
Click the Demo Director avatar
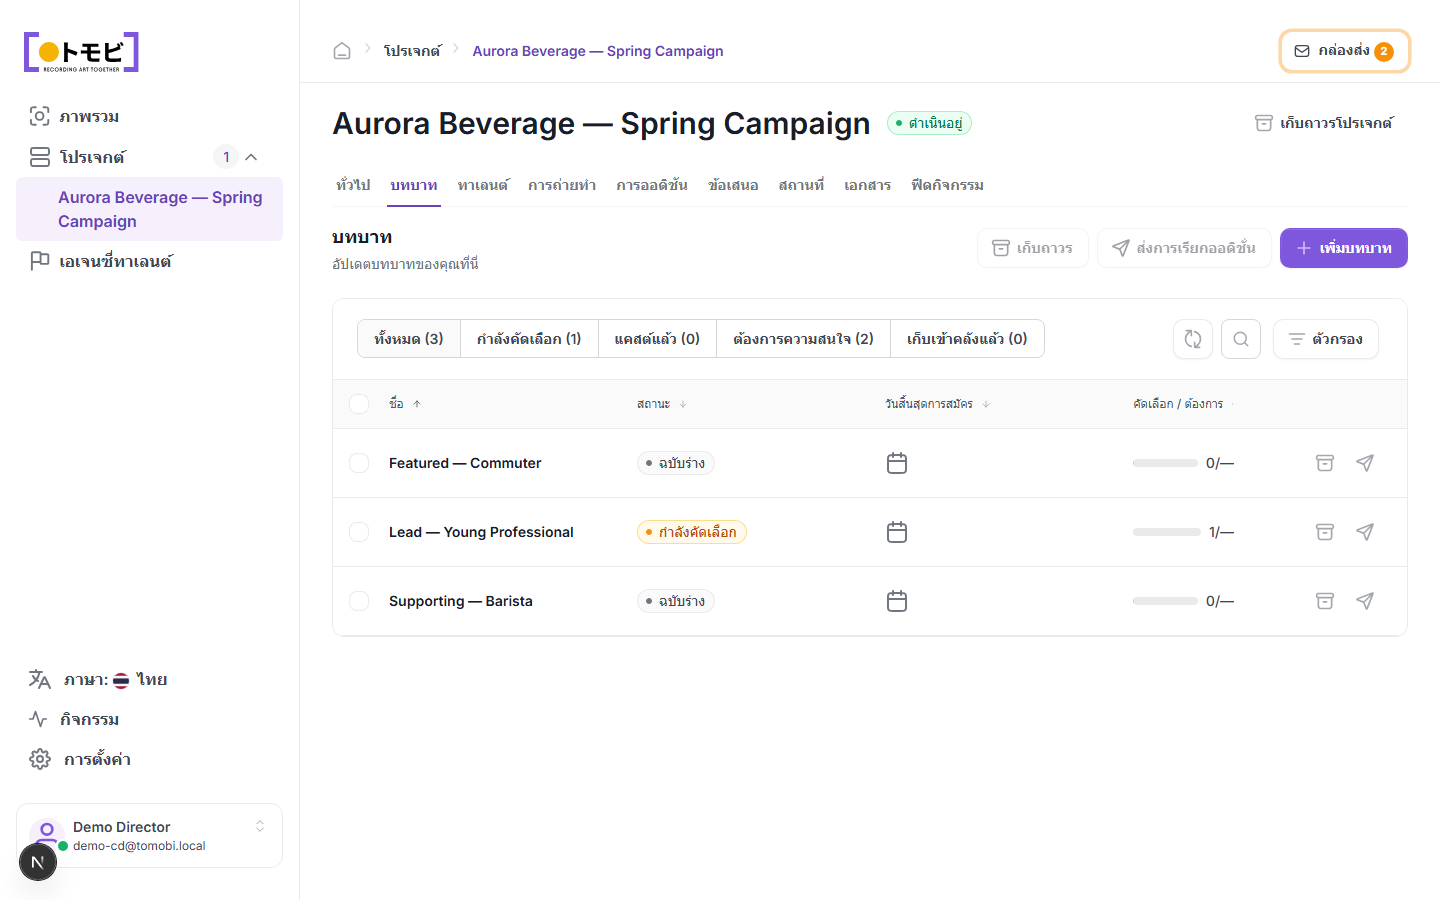(47, 832)
